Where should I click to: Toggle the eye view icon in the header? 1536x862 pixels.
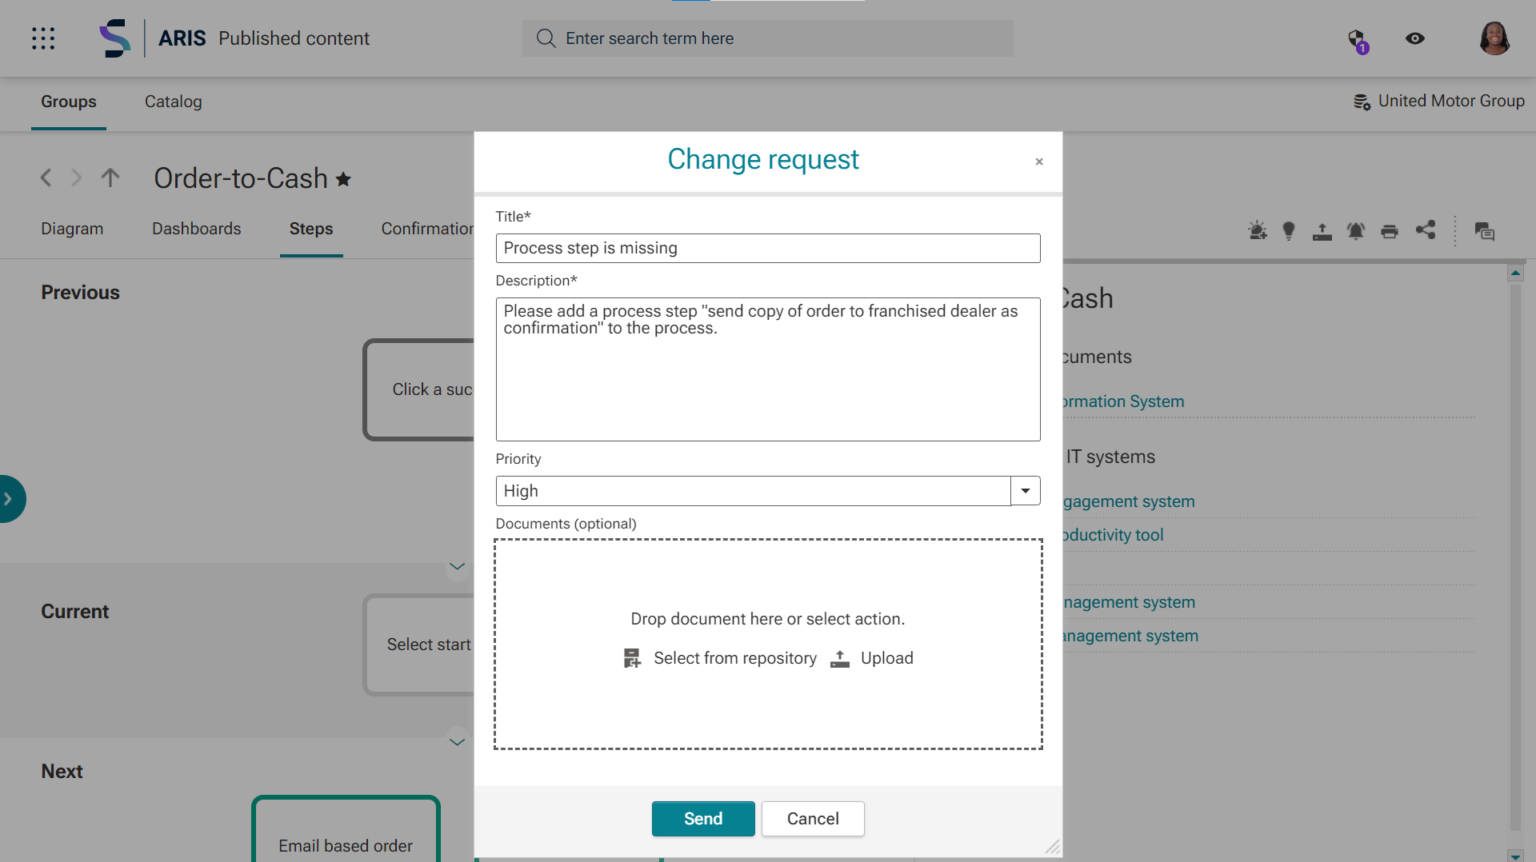[1415, 39]
